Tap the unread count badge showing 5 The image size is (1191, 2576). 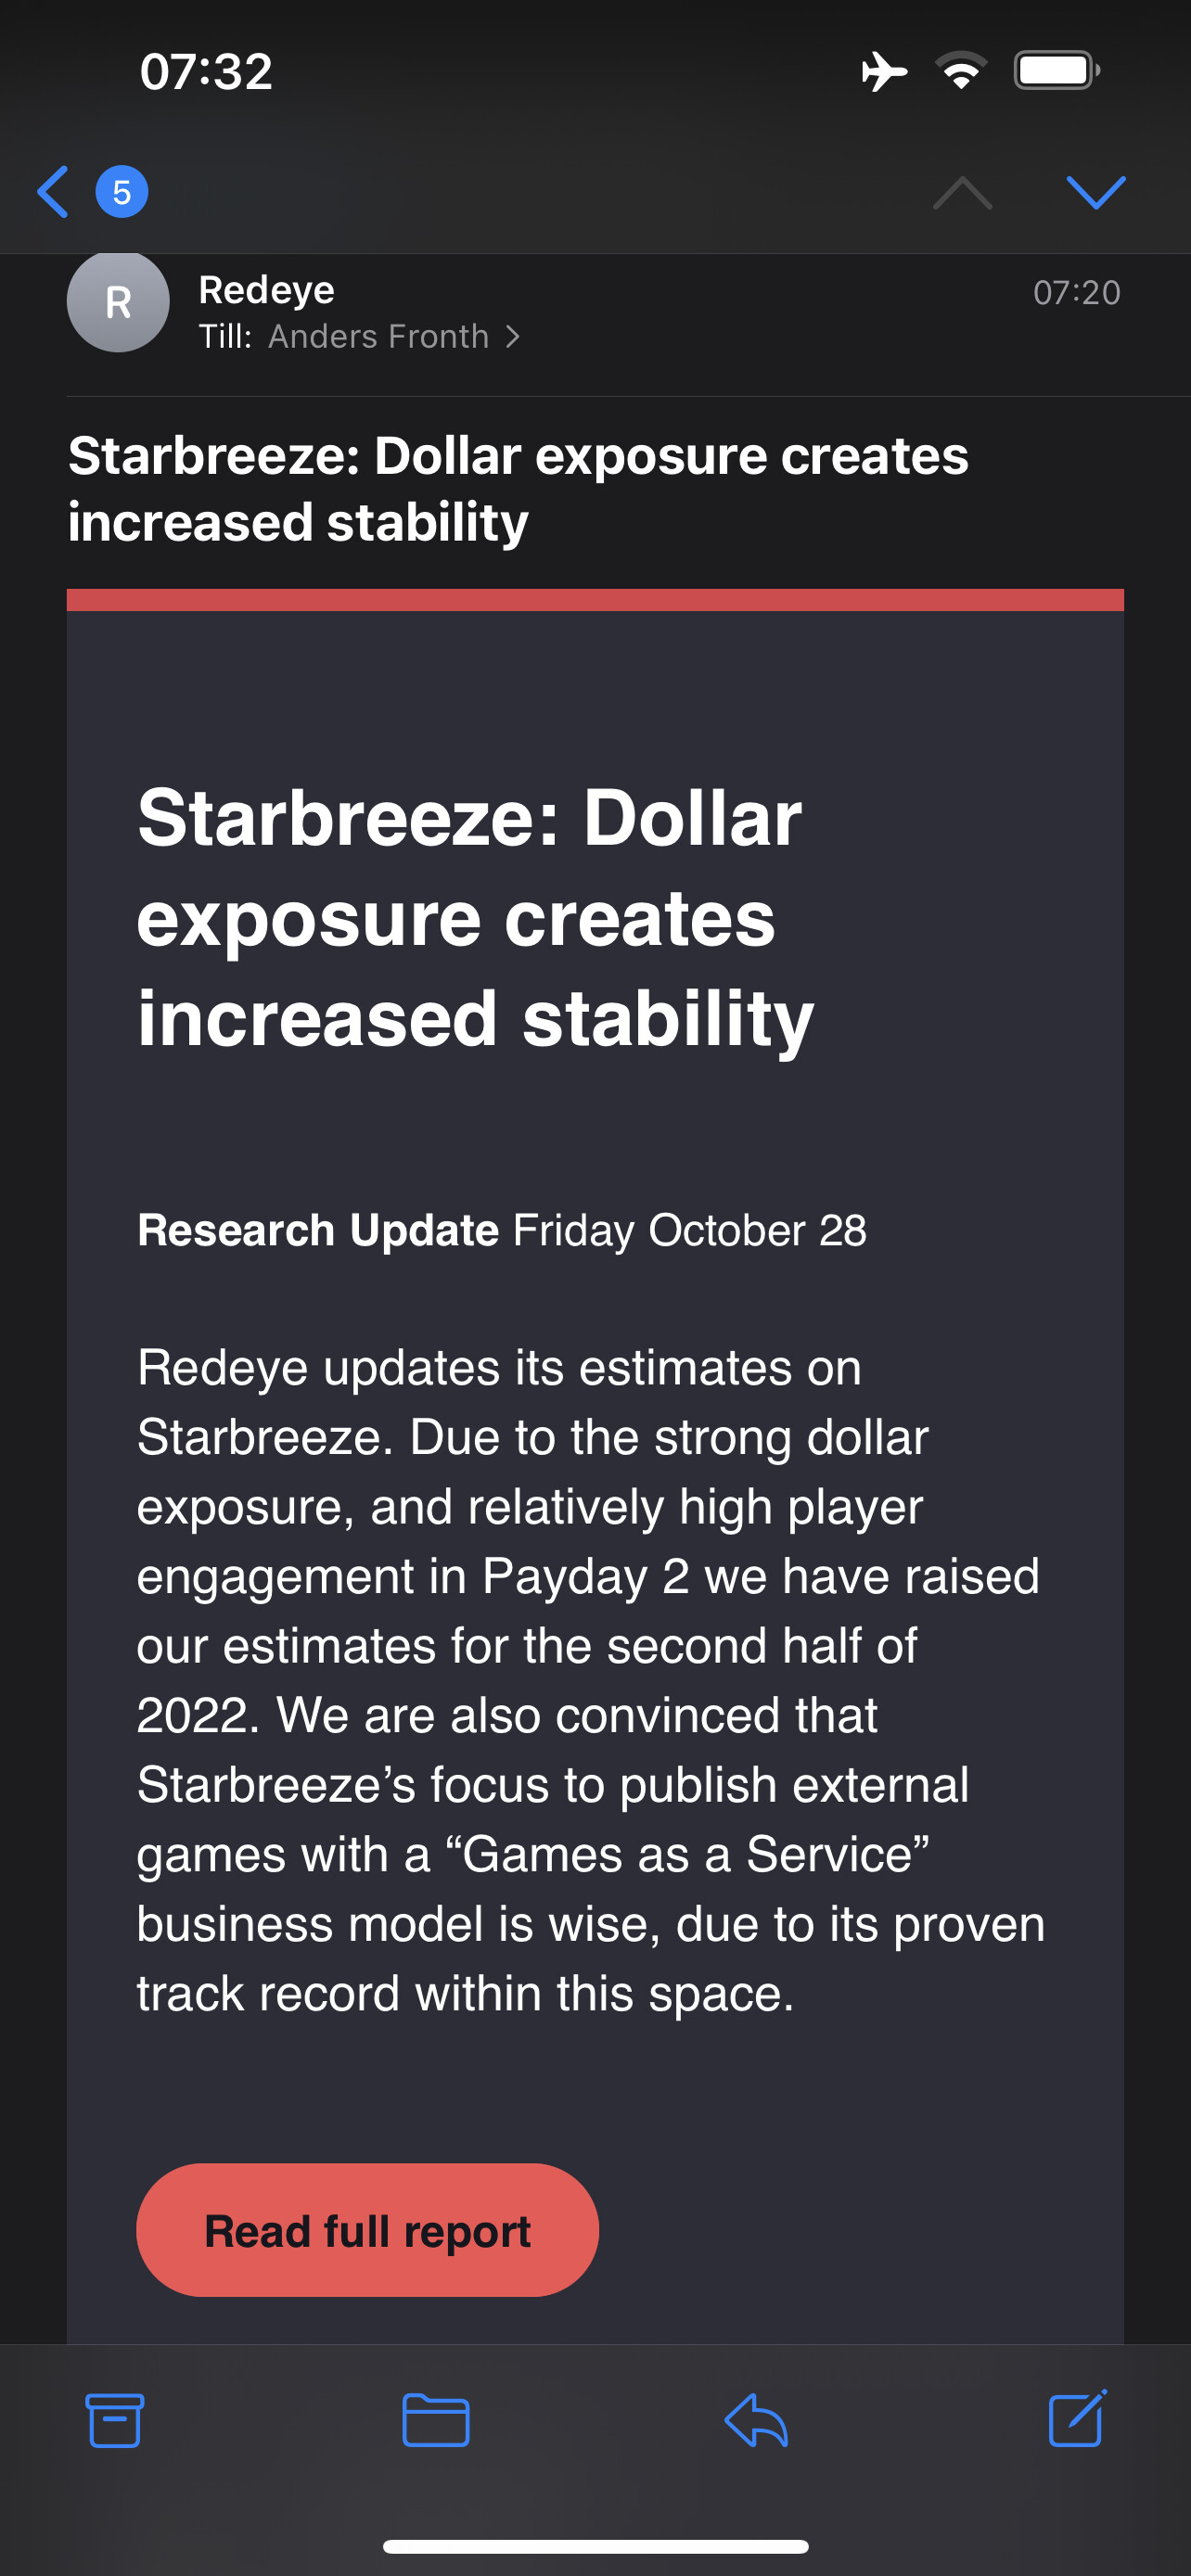tap(122, 192)
